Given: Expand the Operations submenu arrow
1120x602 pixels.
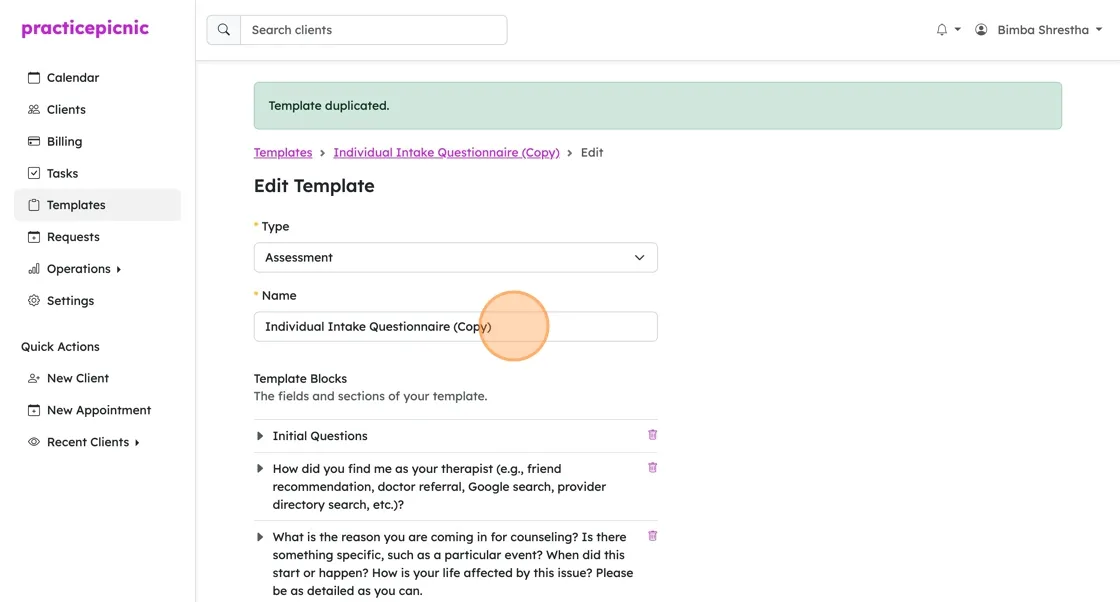Looking at the screenshot, I should pyautogui.click(x=119, y=269).
